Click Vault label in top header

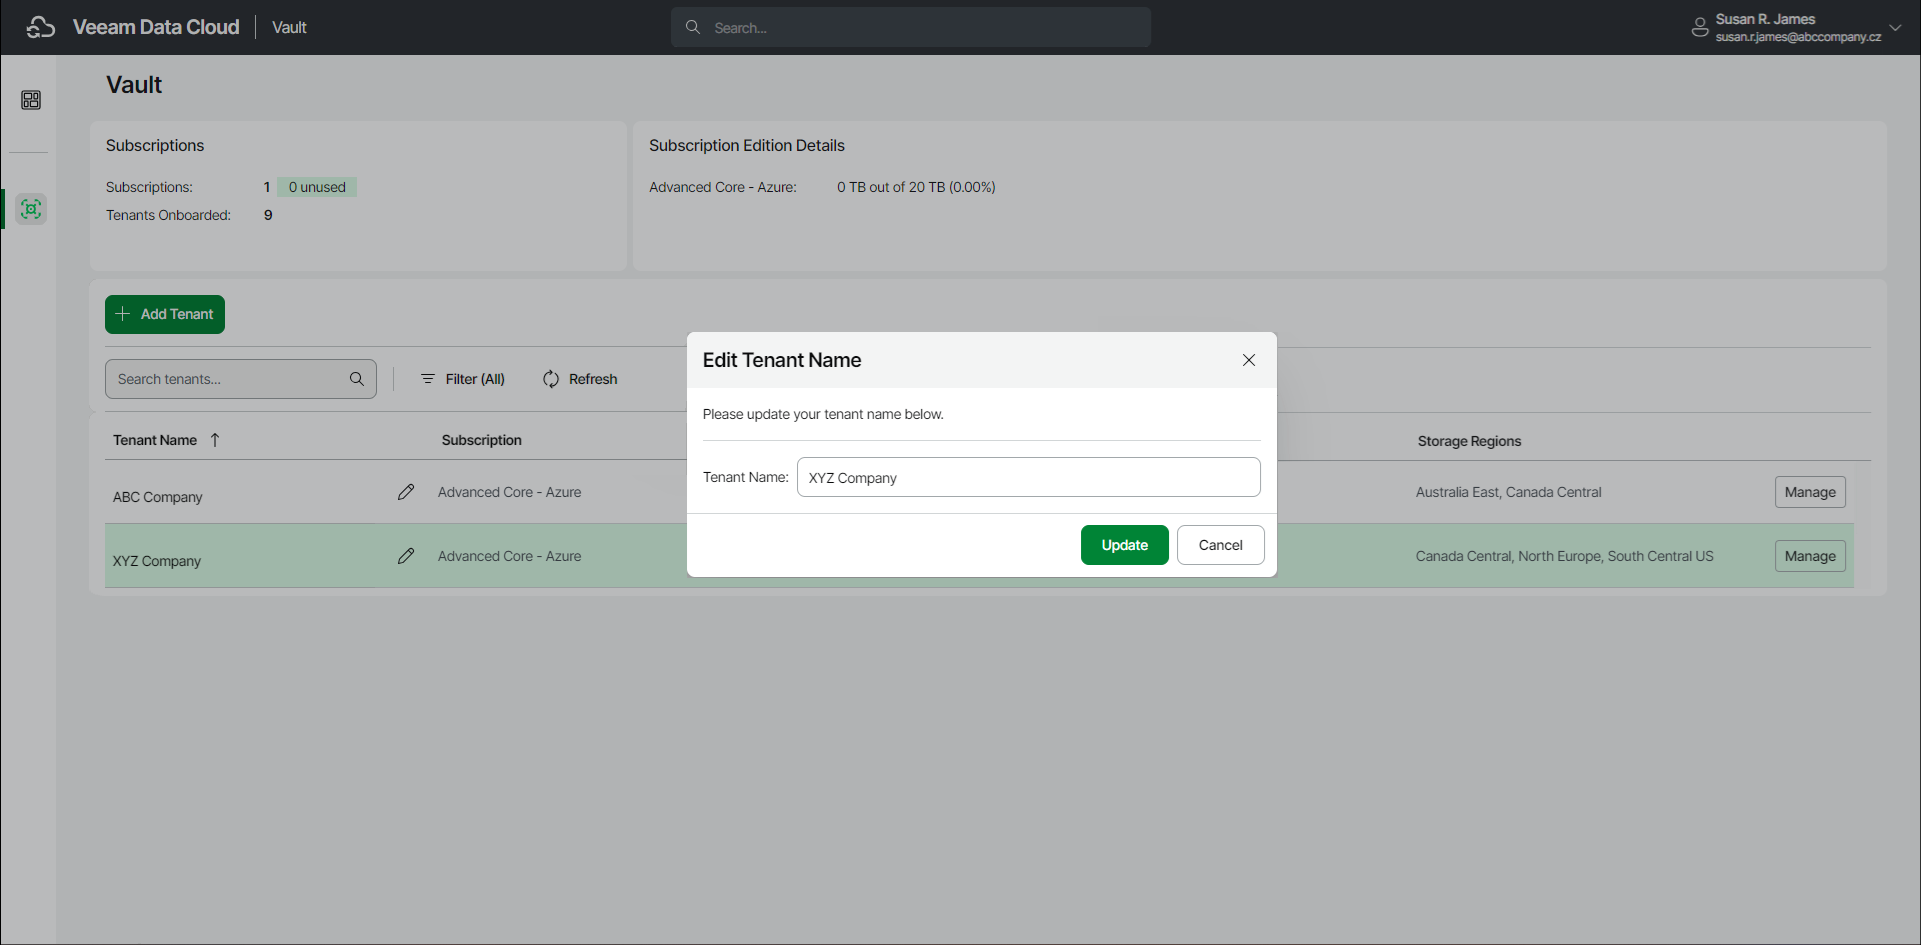click(x=289, y=27)
